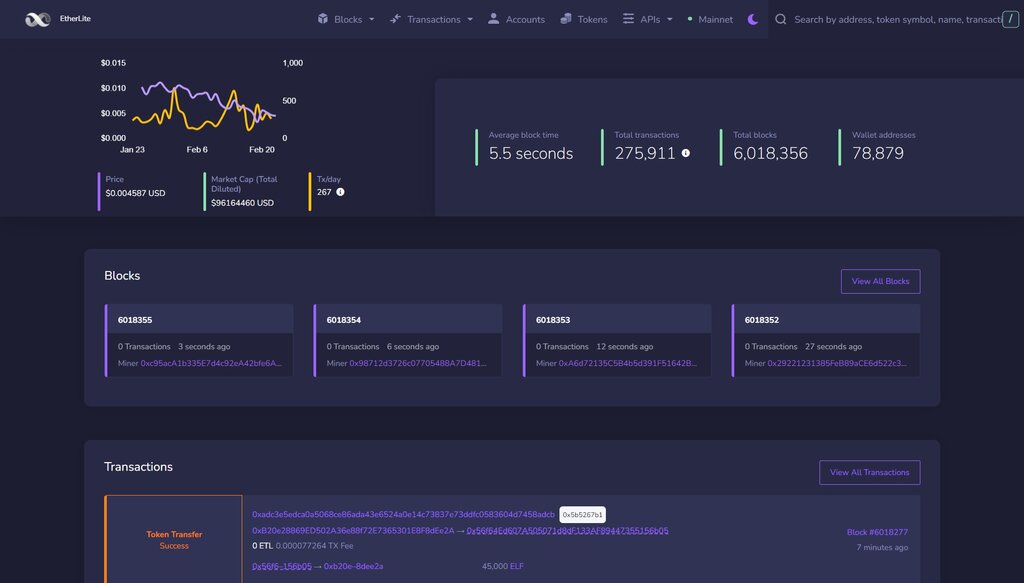Focus the address search field
This screenshot has width=1024, height=583.
[x=897, y=20]
